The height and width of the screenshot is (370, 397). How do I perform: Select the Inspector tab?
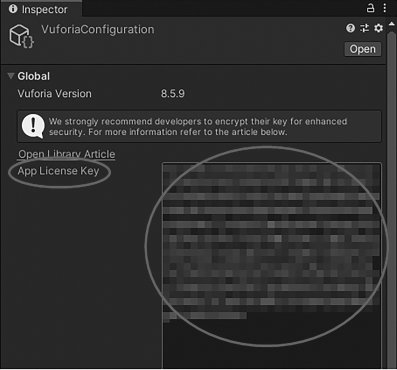tap(41, 9)
